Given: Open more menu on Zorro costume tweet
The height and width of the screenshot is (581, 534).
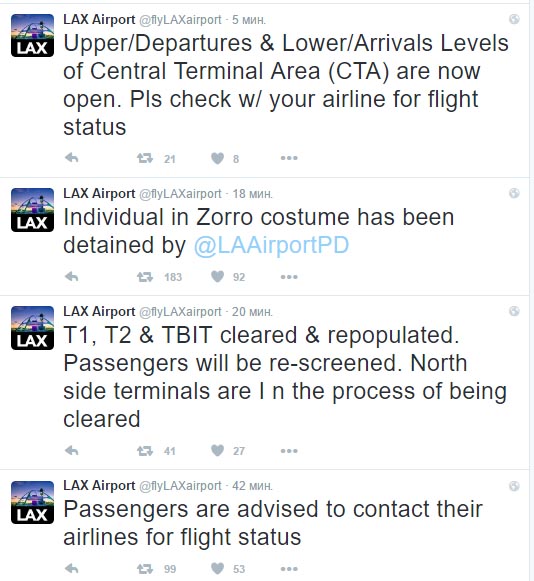Looking at the screenshot, I should pyautogui.click(x=289, y=277).
